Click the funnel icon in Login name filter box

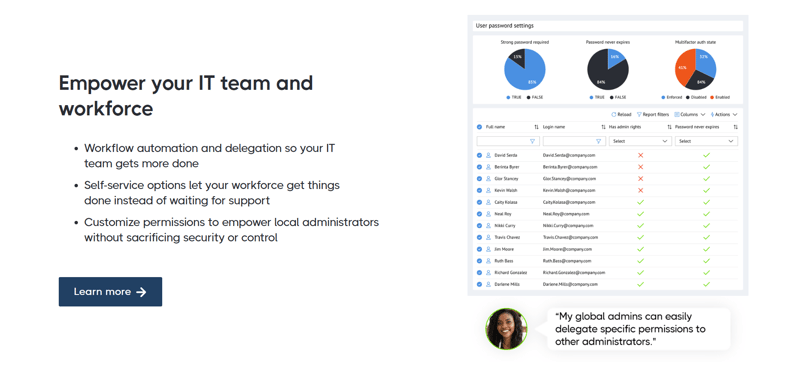pos(598,141)
